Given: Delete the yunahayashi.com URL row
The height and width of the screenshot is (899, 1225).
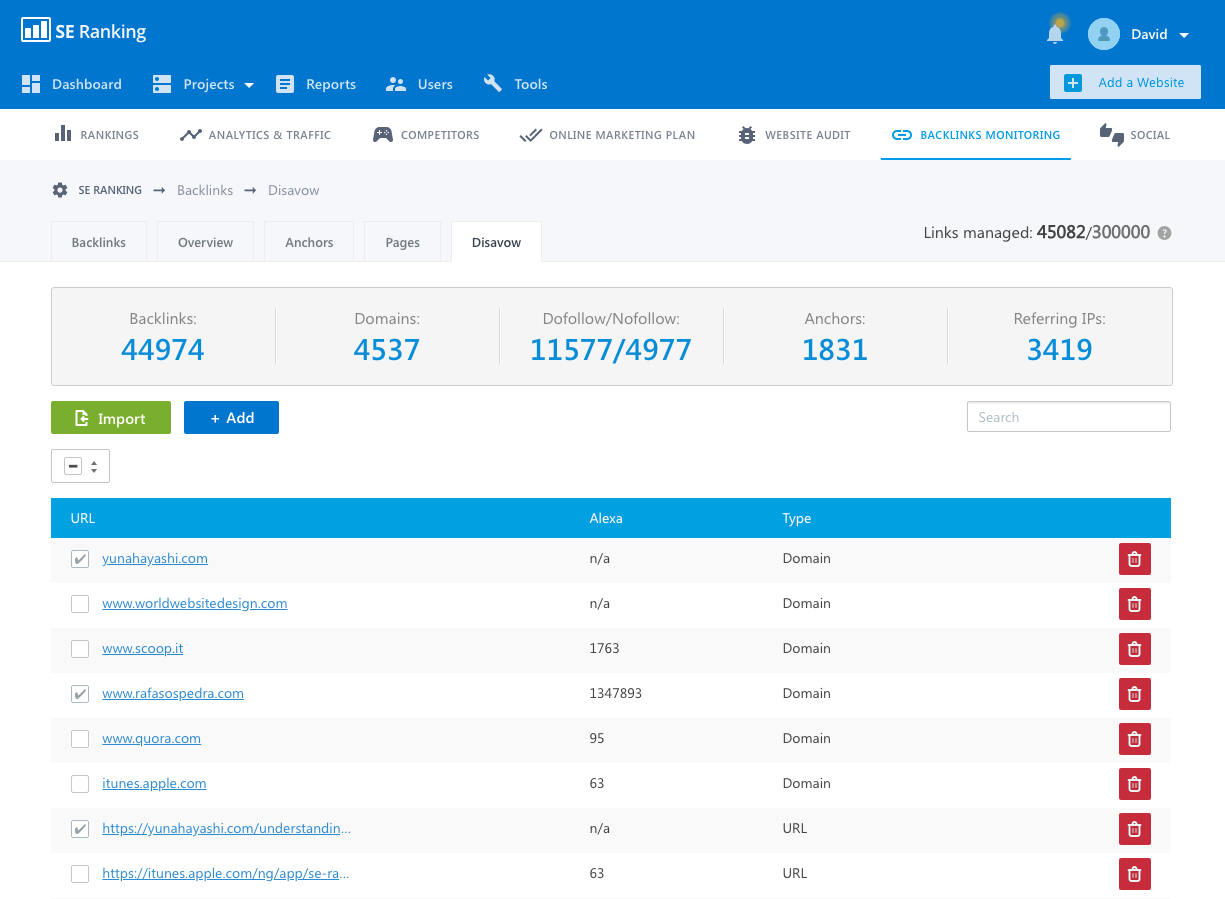Looking at the screenshot, I should pos(1134,829).
